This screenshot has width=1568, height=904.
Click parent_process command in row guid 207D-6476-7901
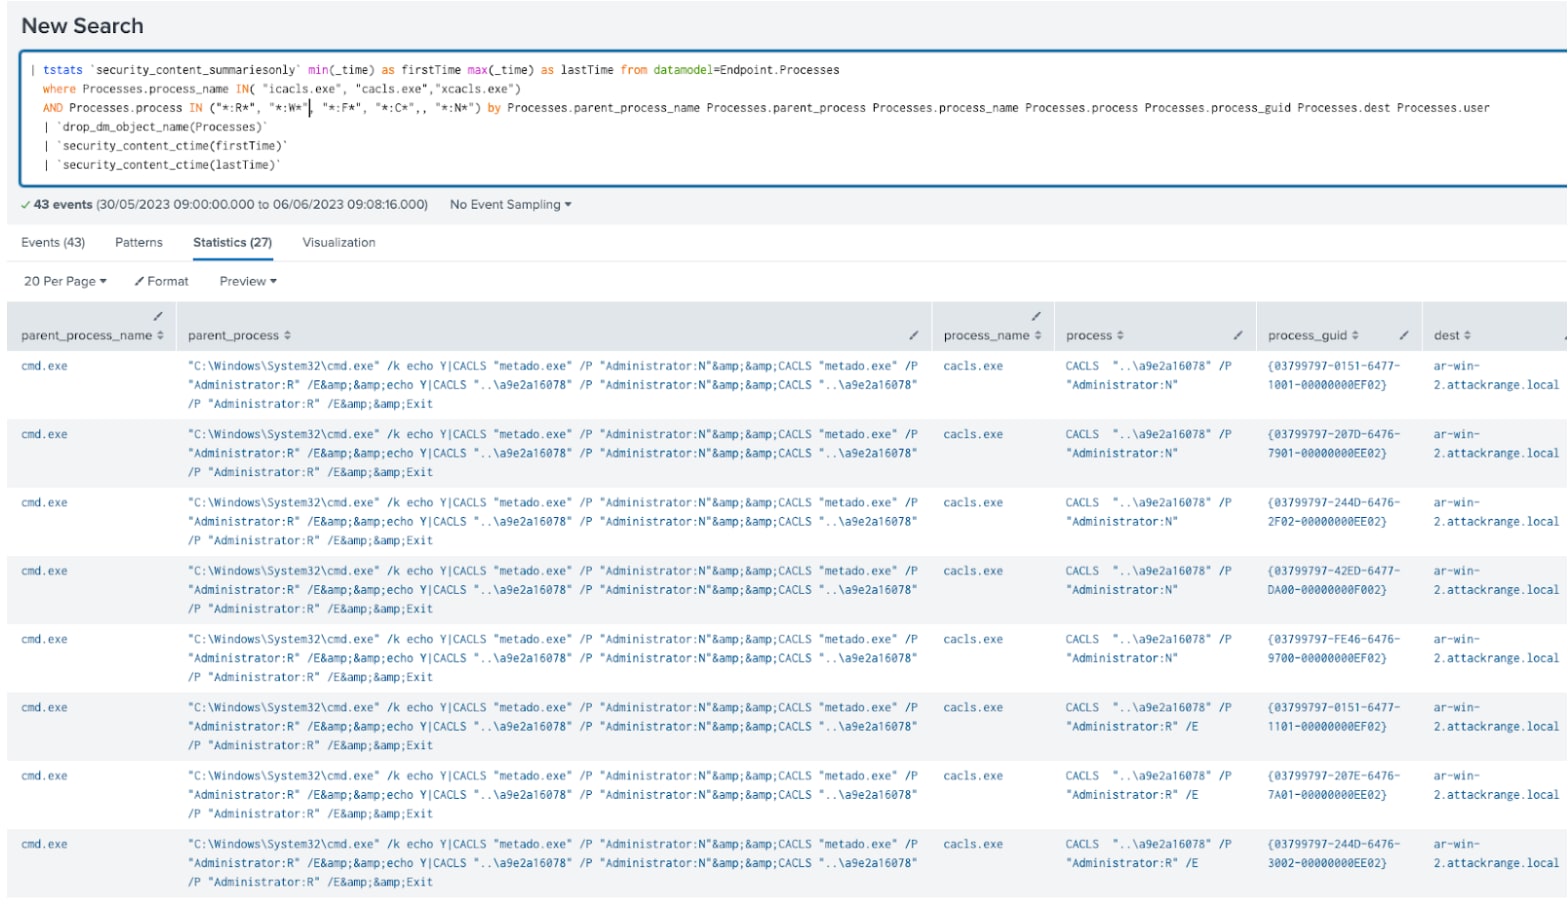(x=553, y=453)
